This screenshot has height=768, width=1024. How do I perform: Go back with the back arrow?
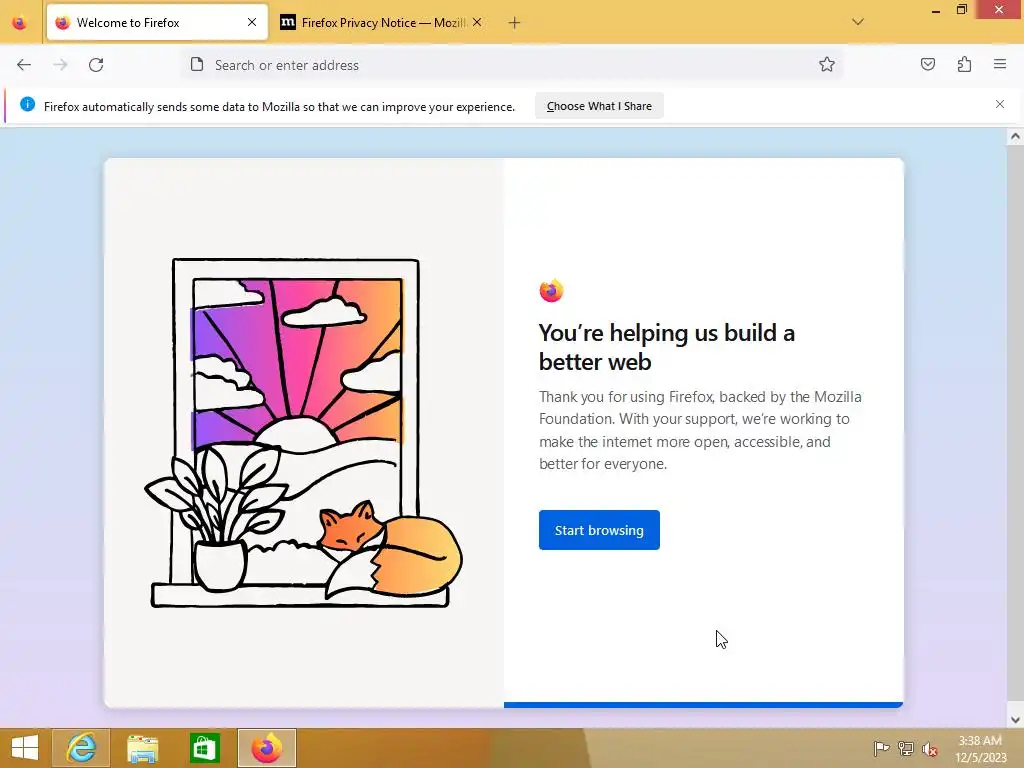(24, 65)
